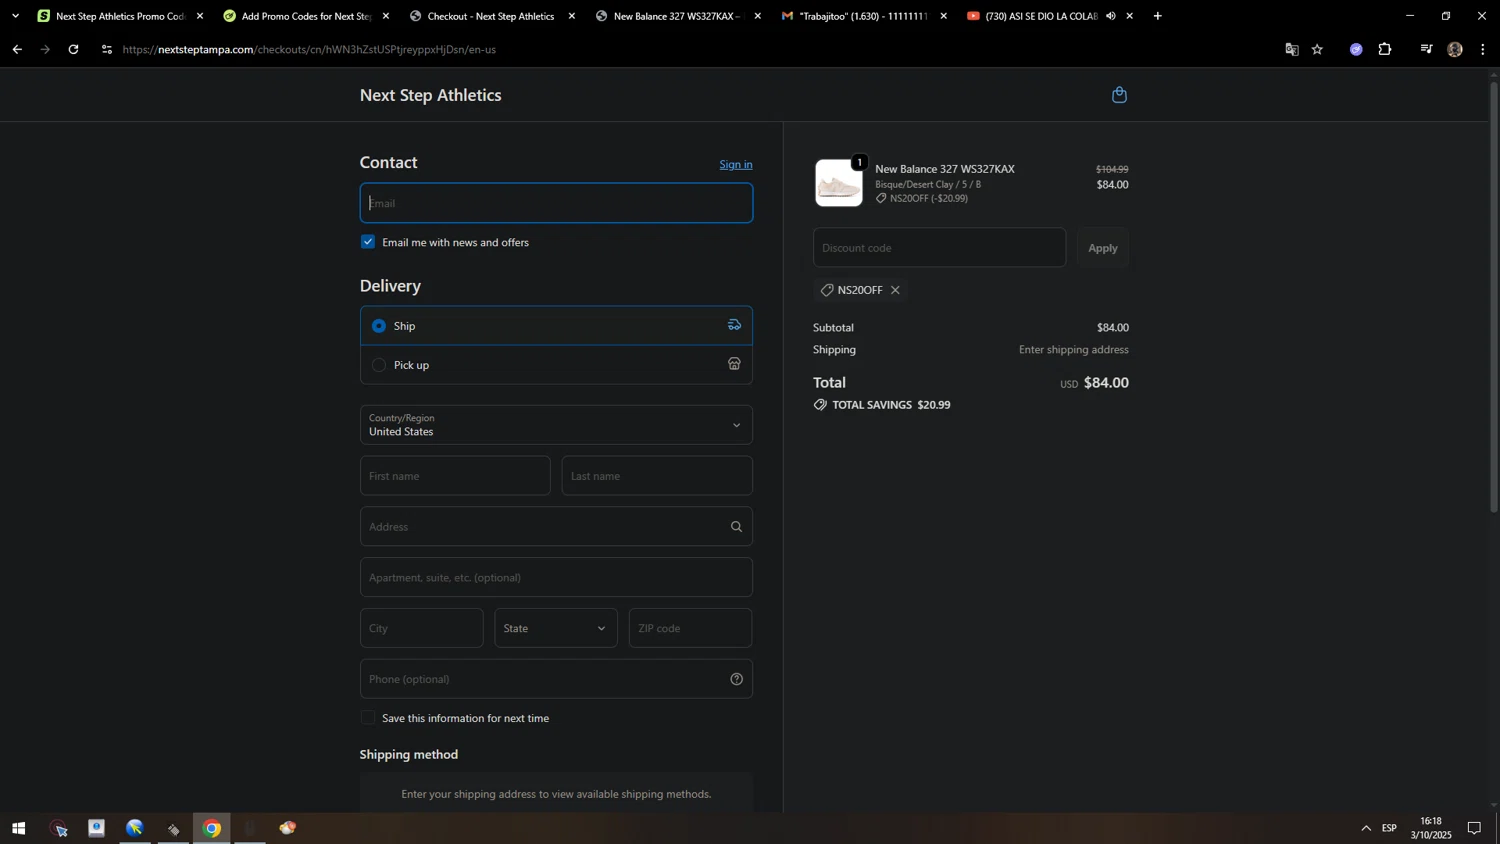Click the First name field

[455, 476]
